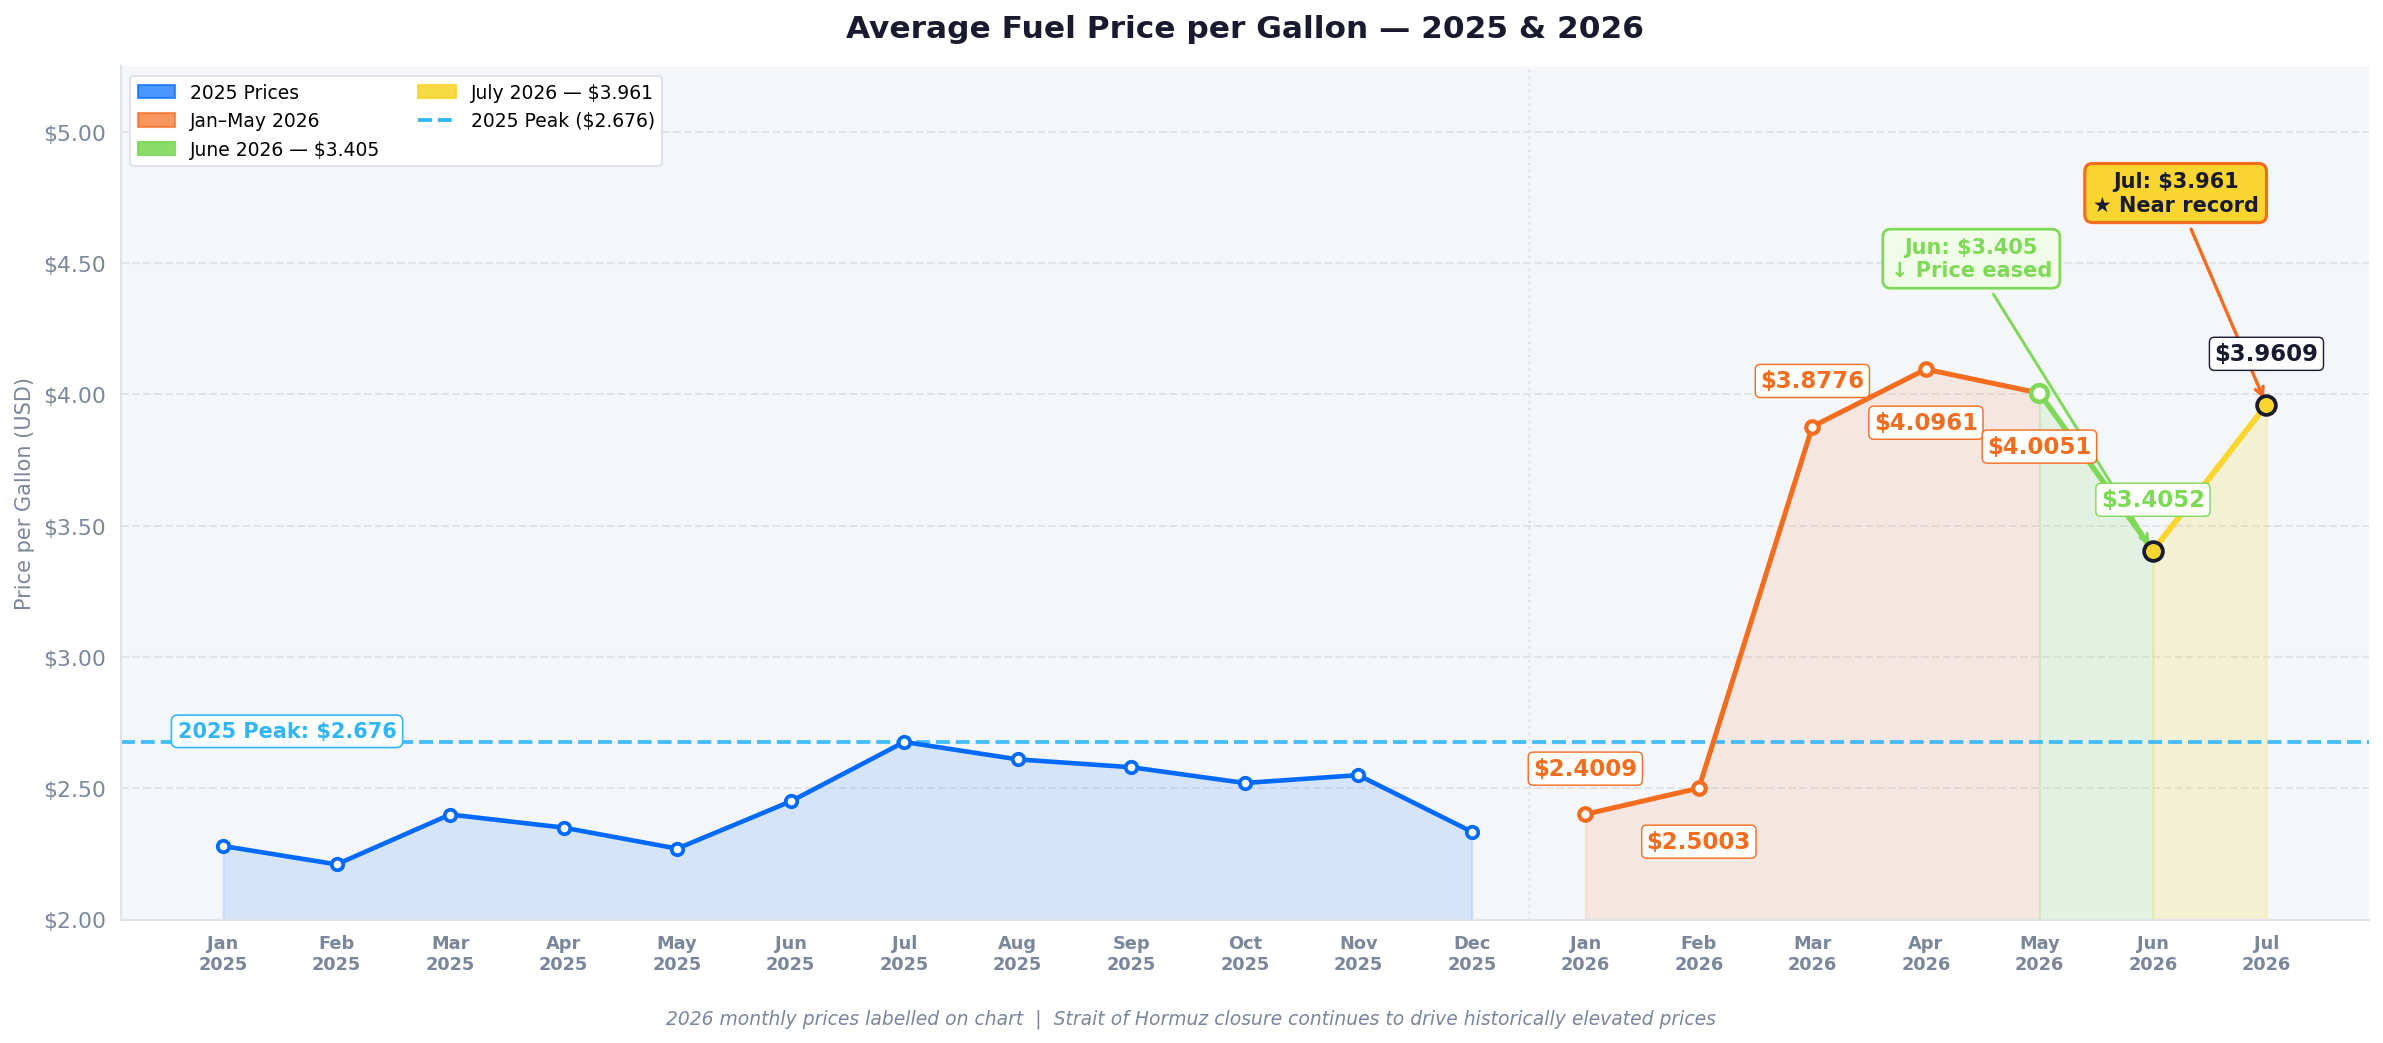The image size is (2383, 1043).
Task: Click the Dec 2025 data point
Action: coord(1472,832)
